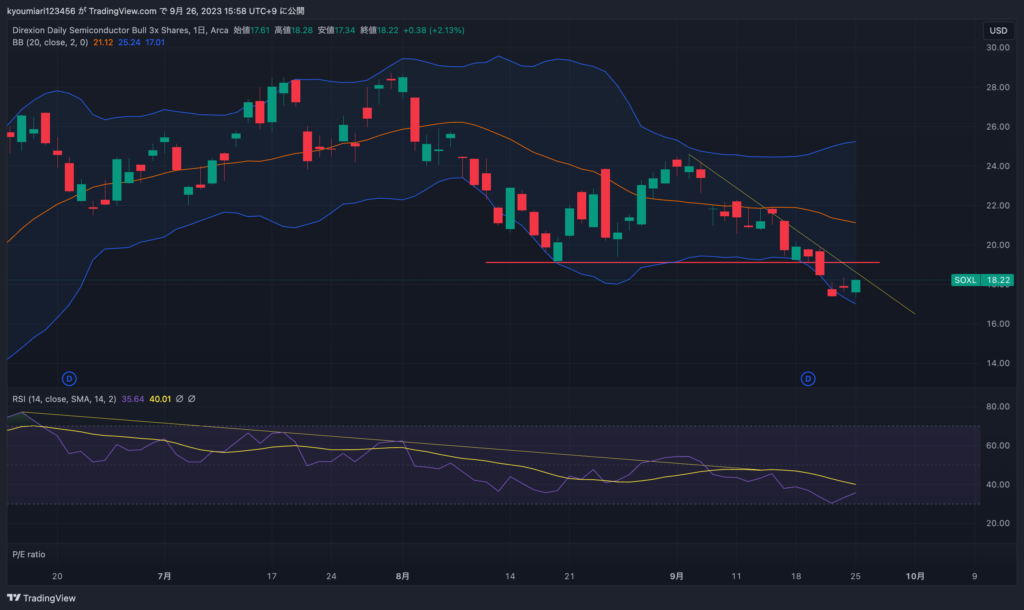Click the kyoumiari123456 author name
Viewport: 1024px width, 610px height.
(41, 11)
